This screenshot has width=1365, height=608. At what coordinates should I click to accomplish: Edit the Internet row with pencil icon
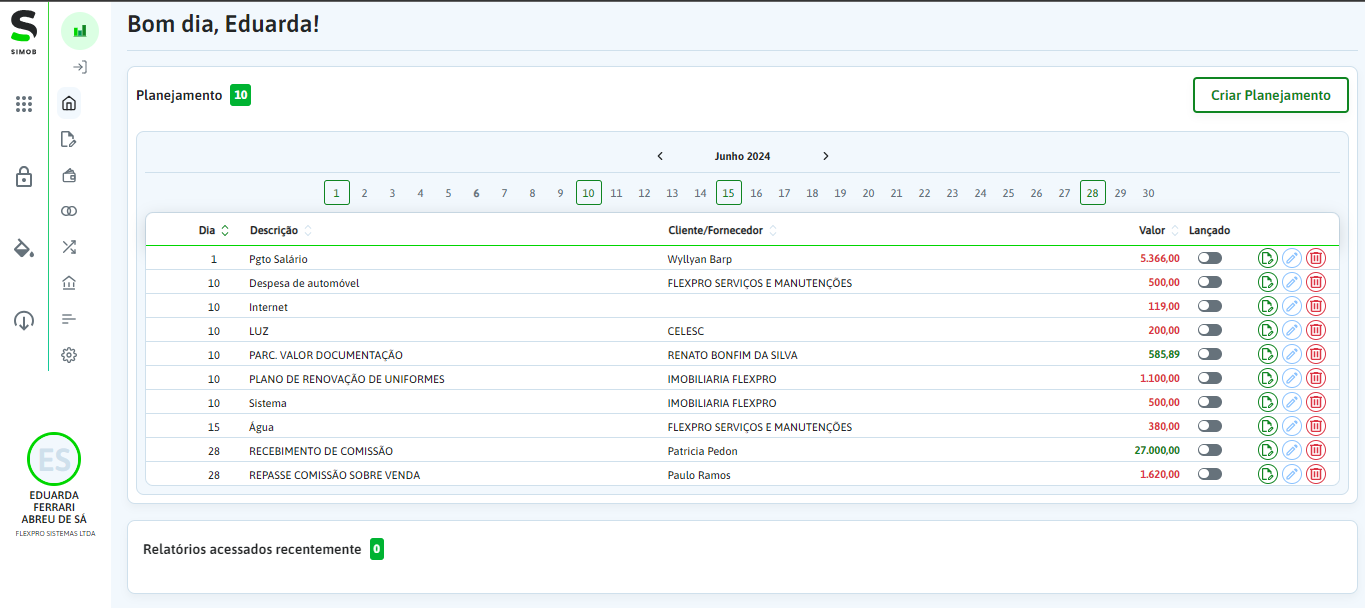[x=1292, y=306]
